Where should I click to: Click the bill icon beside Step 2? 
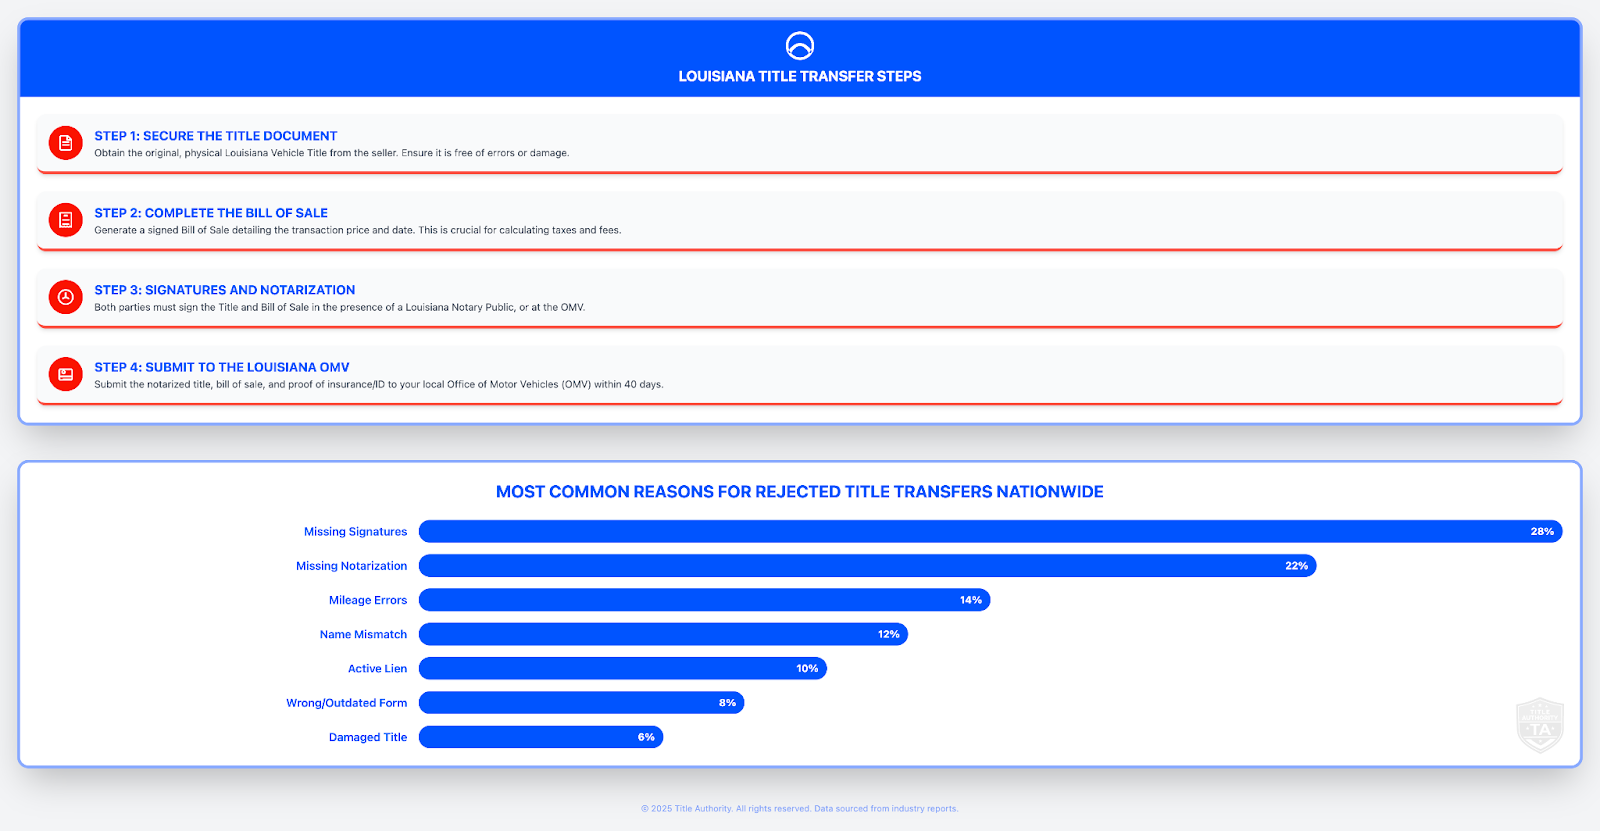[x=66, y=220]
